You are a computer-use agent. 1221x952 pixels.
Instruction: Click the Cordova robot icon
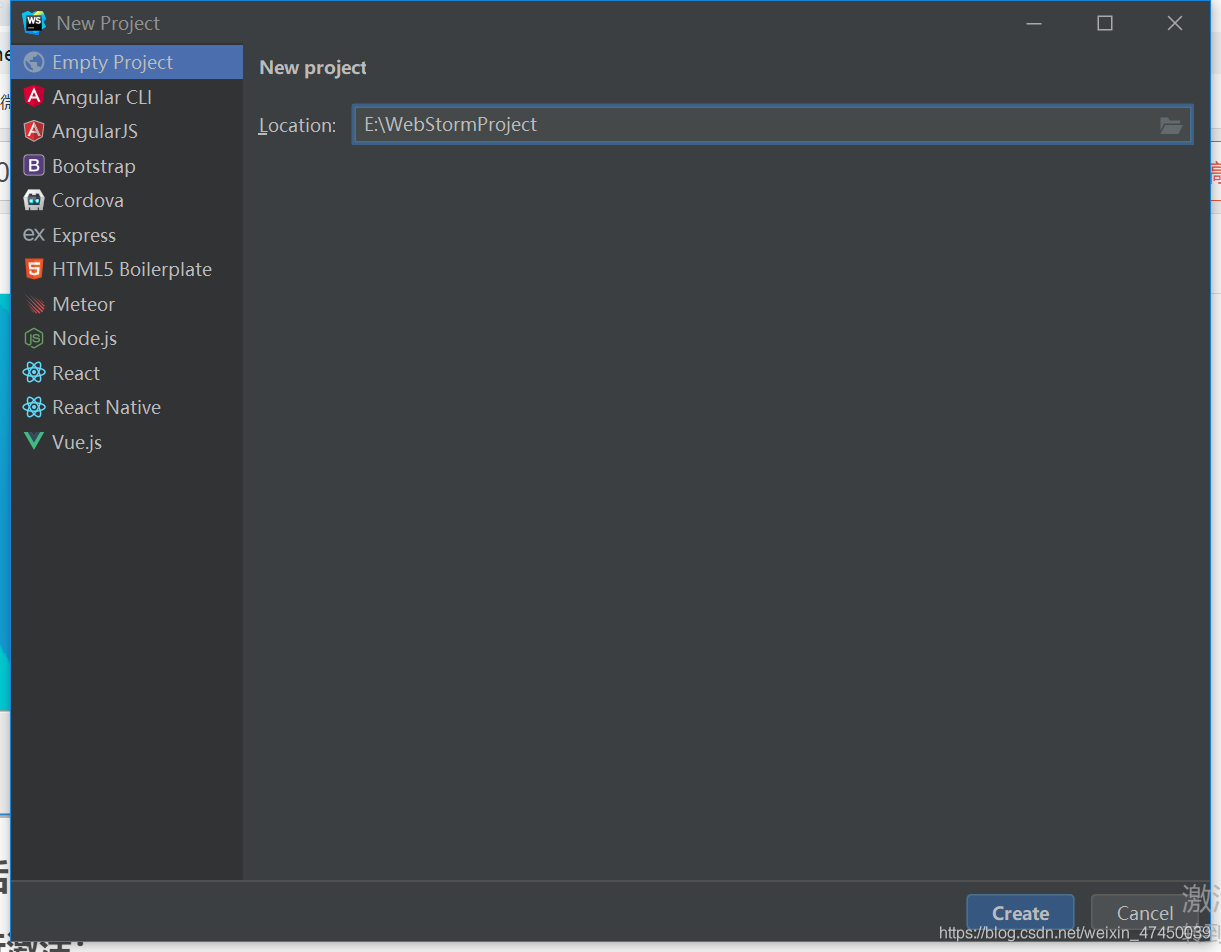click(x=34, y=200)
